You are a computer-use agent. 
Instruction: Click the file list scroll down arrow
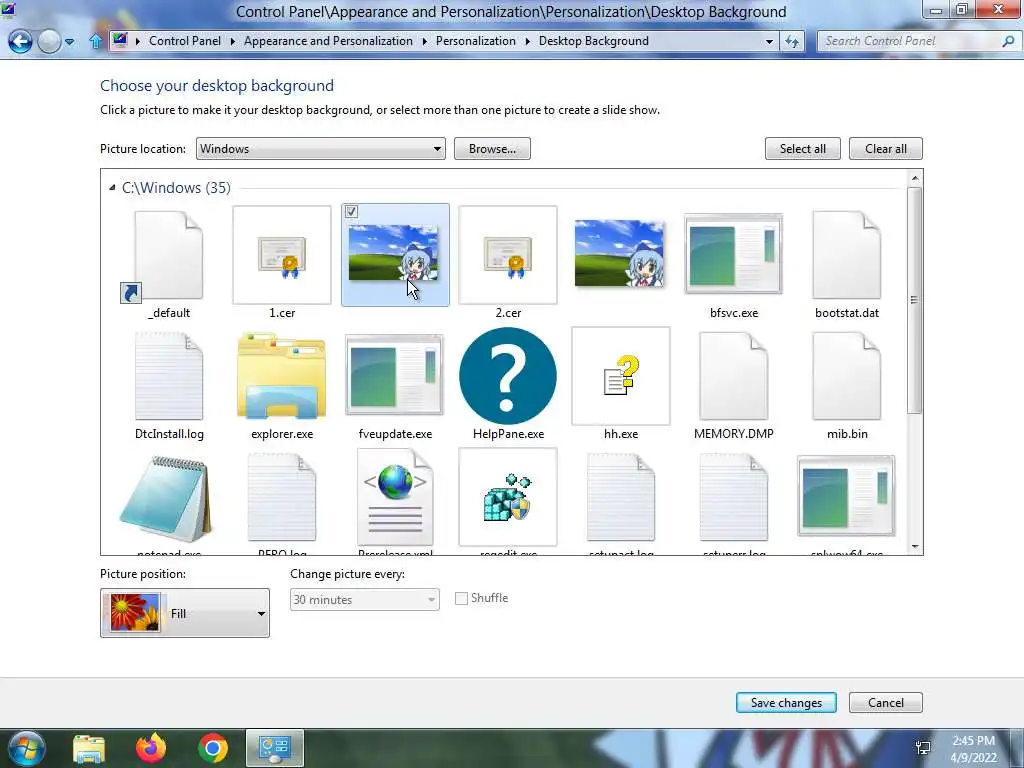(915, 547)
